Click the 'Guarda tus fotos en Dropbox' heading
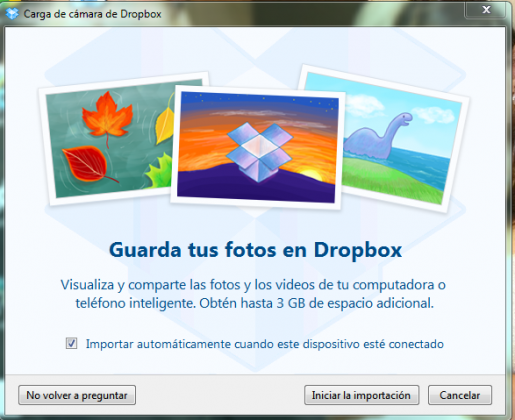 tap(255, 250)
